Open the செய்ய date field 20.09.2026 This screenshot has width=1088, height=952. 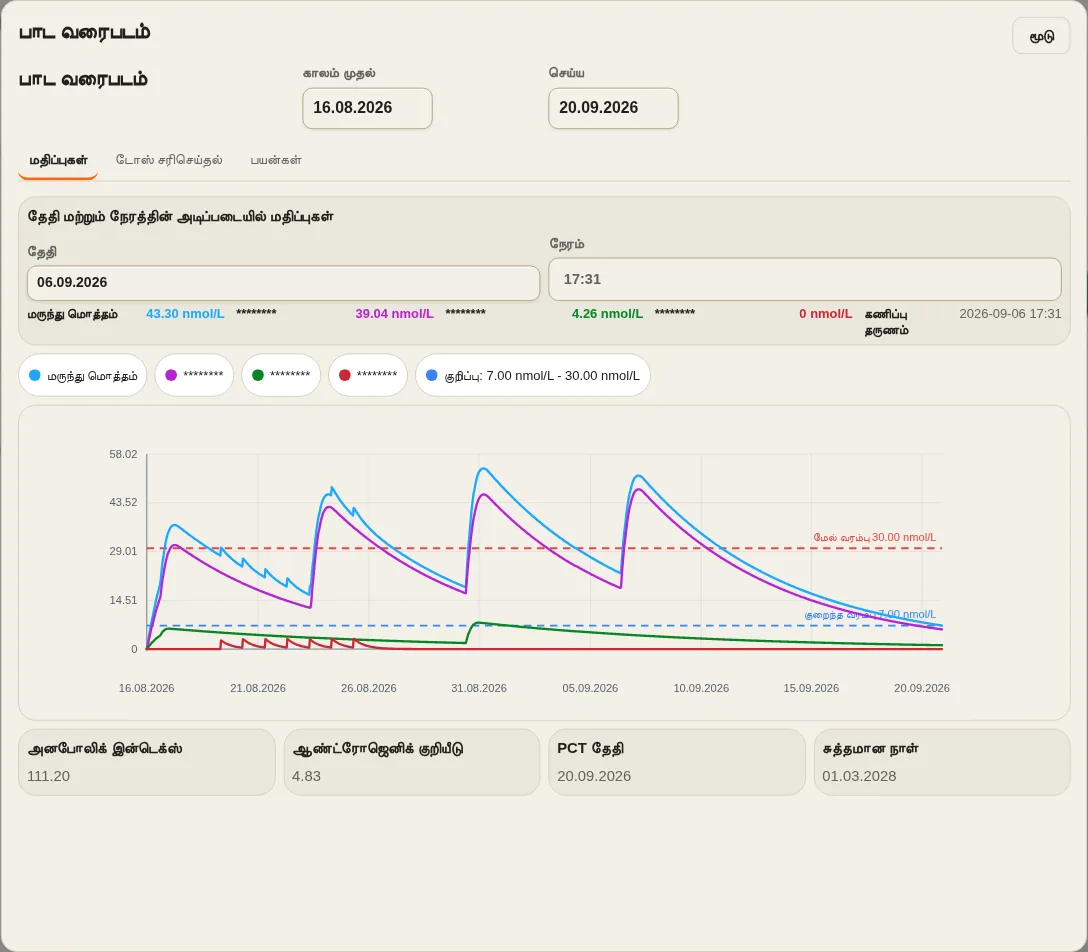click(x=613, y=108)
